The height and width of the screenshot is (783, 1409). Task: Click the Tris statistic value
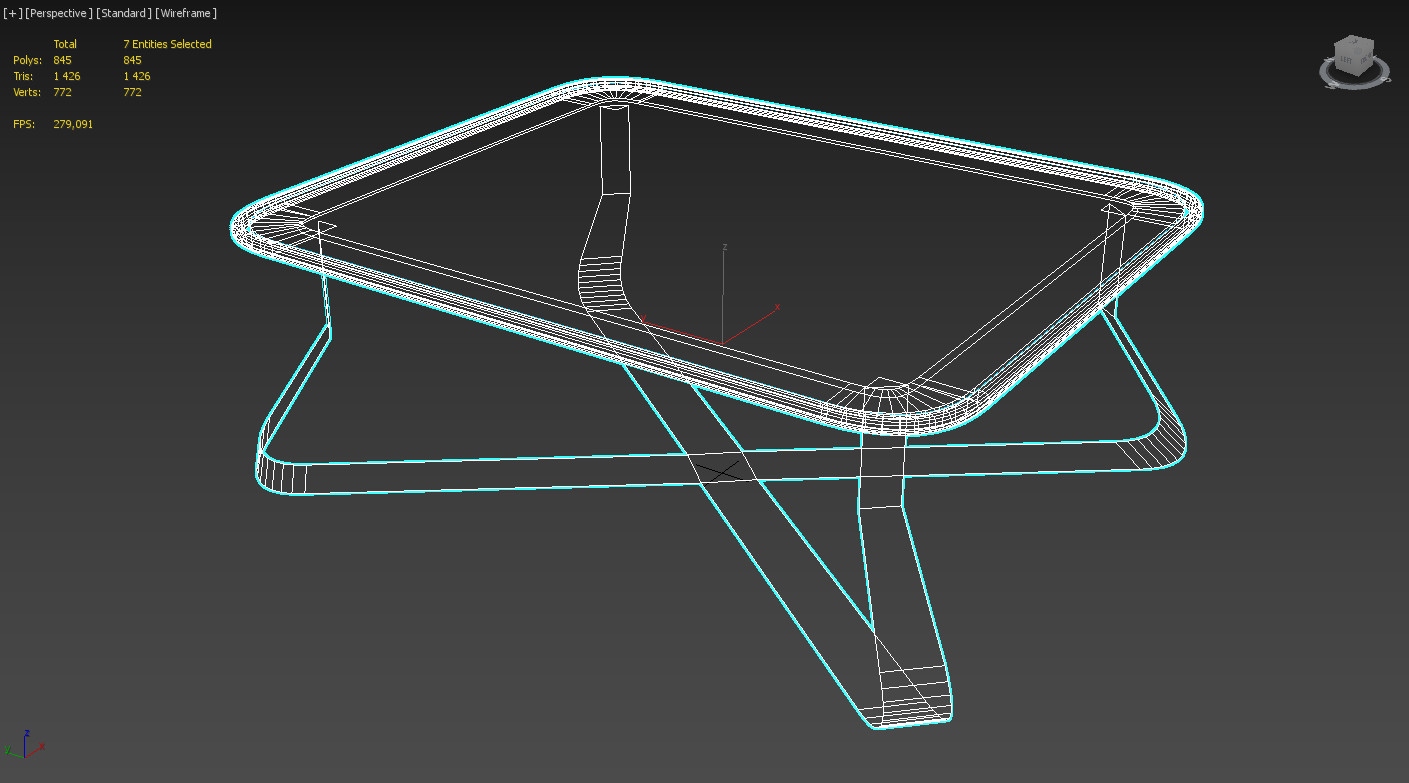coord(66,76)
